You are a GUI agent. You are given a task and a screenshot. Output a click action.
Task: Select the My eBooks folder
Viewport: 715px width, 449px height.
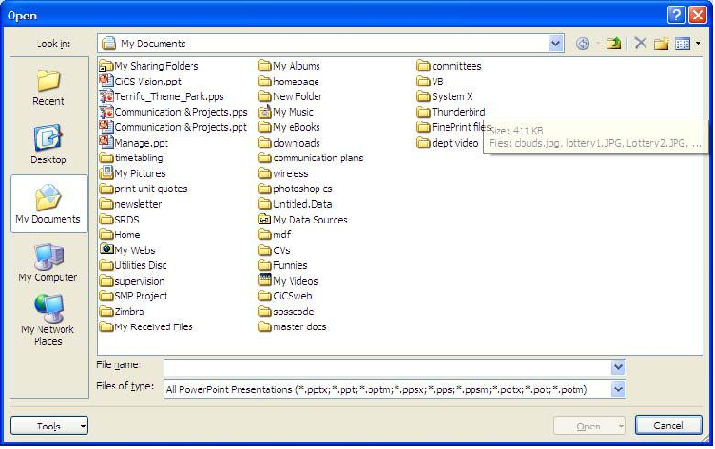[289, 127]
